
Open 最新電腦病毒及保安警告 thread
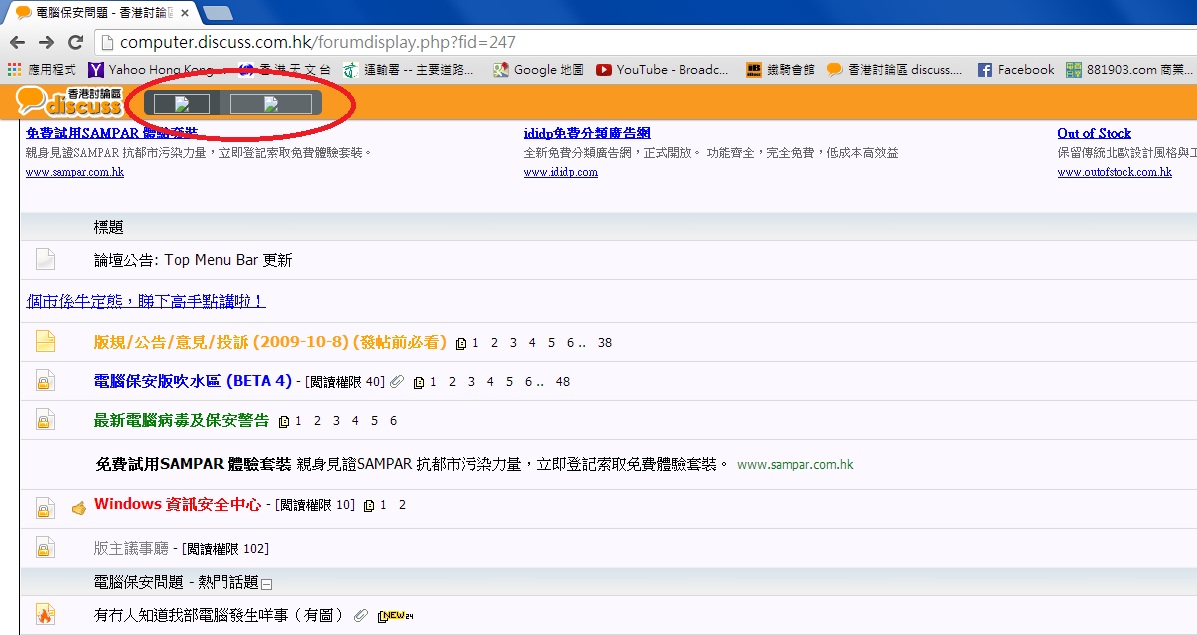point(182,420)
